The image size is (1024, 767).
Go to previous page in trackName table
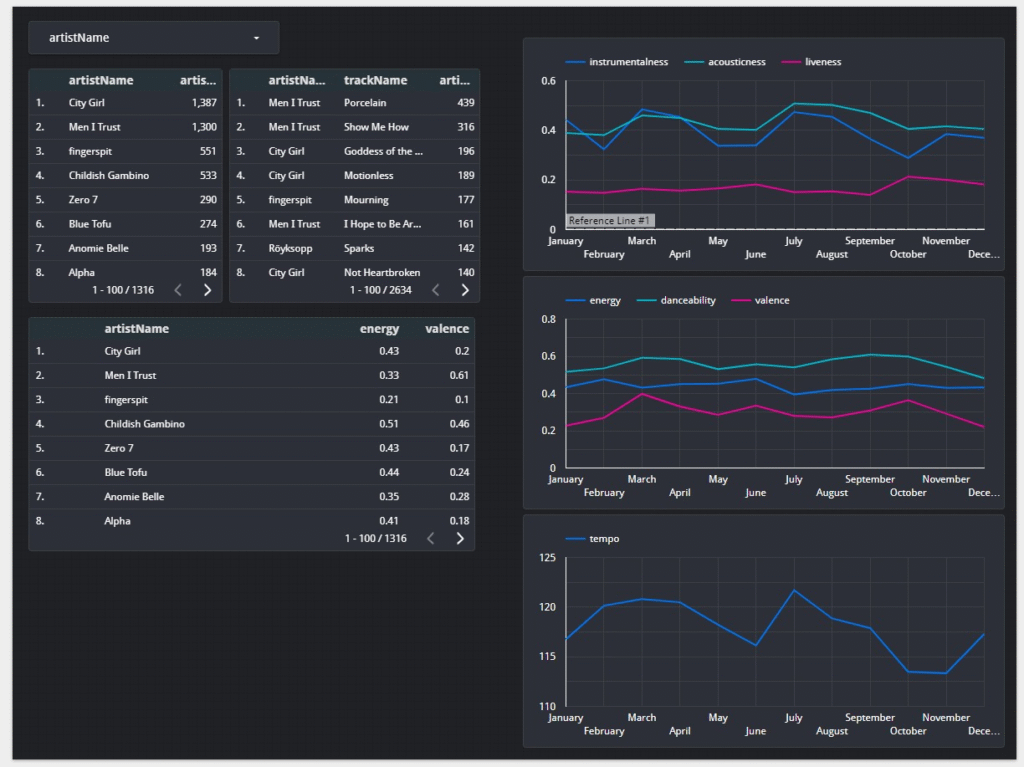[436, 290]
